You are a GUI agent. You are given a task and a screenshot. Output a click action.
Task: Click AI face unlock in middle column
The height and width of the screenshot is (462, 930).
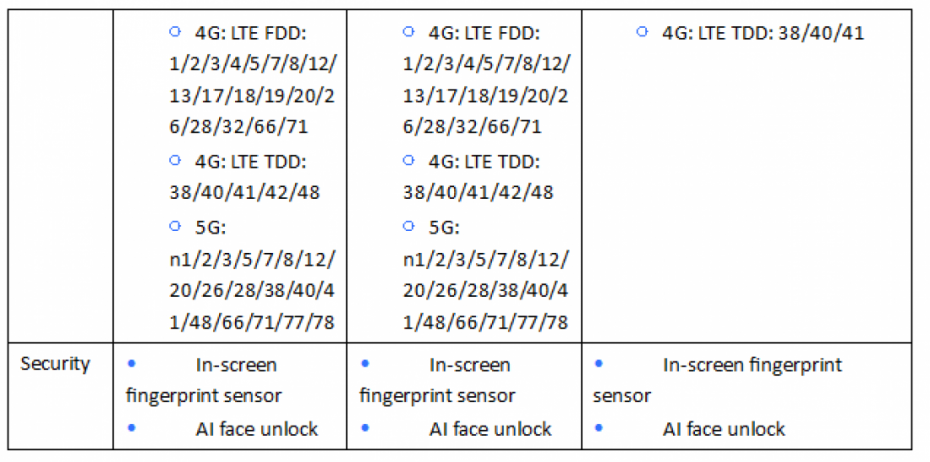coord(490,429)
